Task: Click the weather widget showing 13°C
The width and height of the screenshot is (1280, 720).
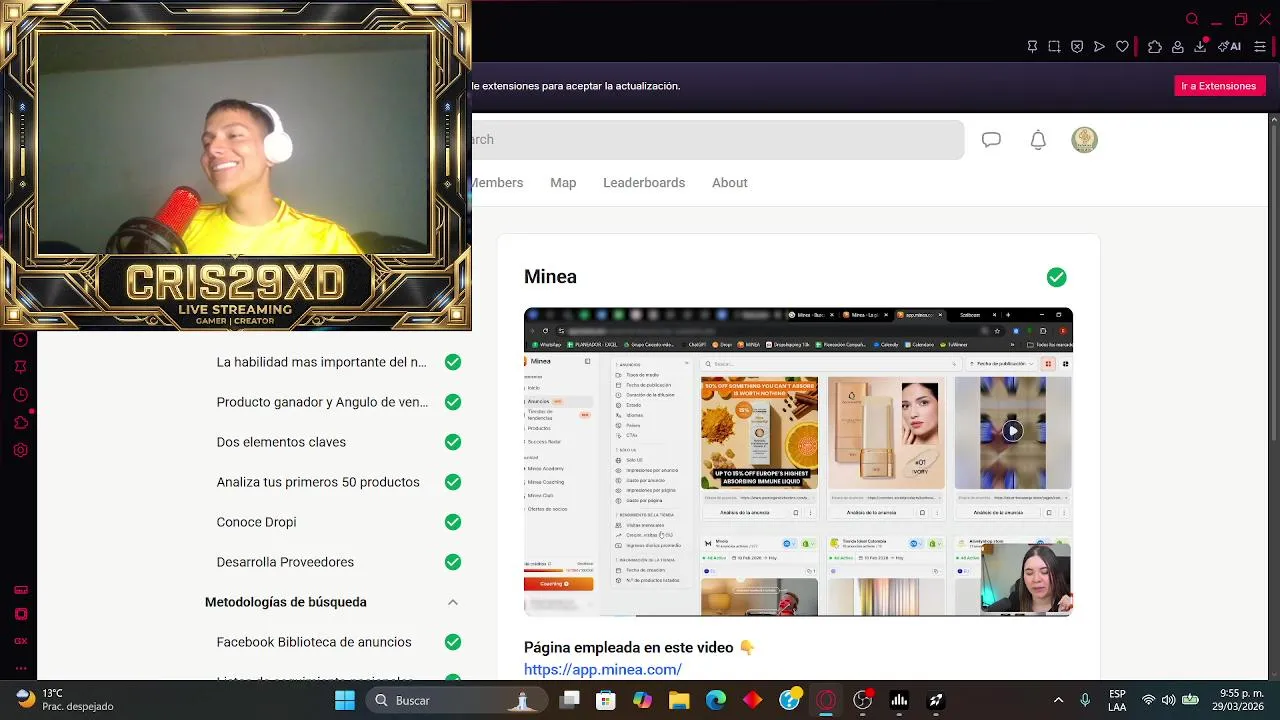Action: click(x=66, y=700)
